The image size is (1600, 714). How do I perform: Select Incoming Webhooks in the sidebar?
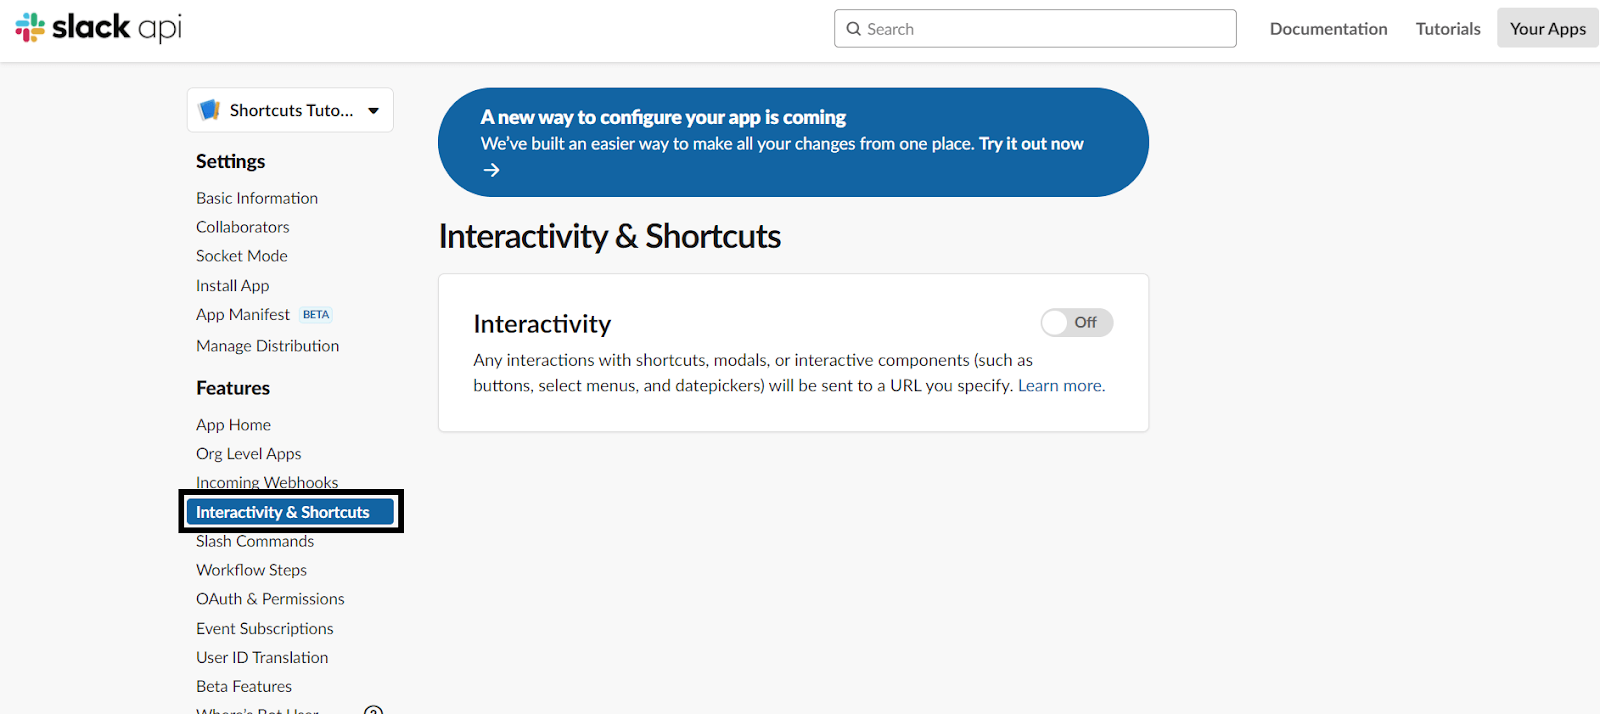coord(266,482)
